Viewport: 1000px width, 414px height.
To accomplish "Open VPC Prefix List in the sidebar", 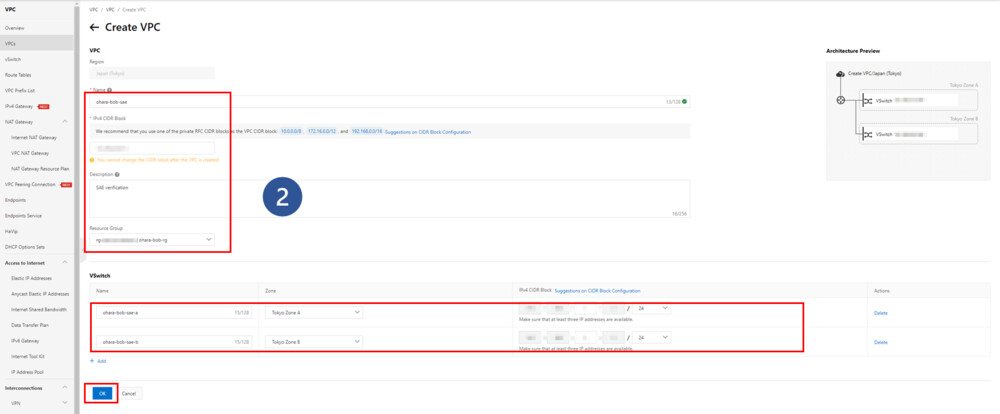I will [x=20, y=91].
